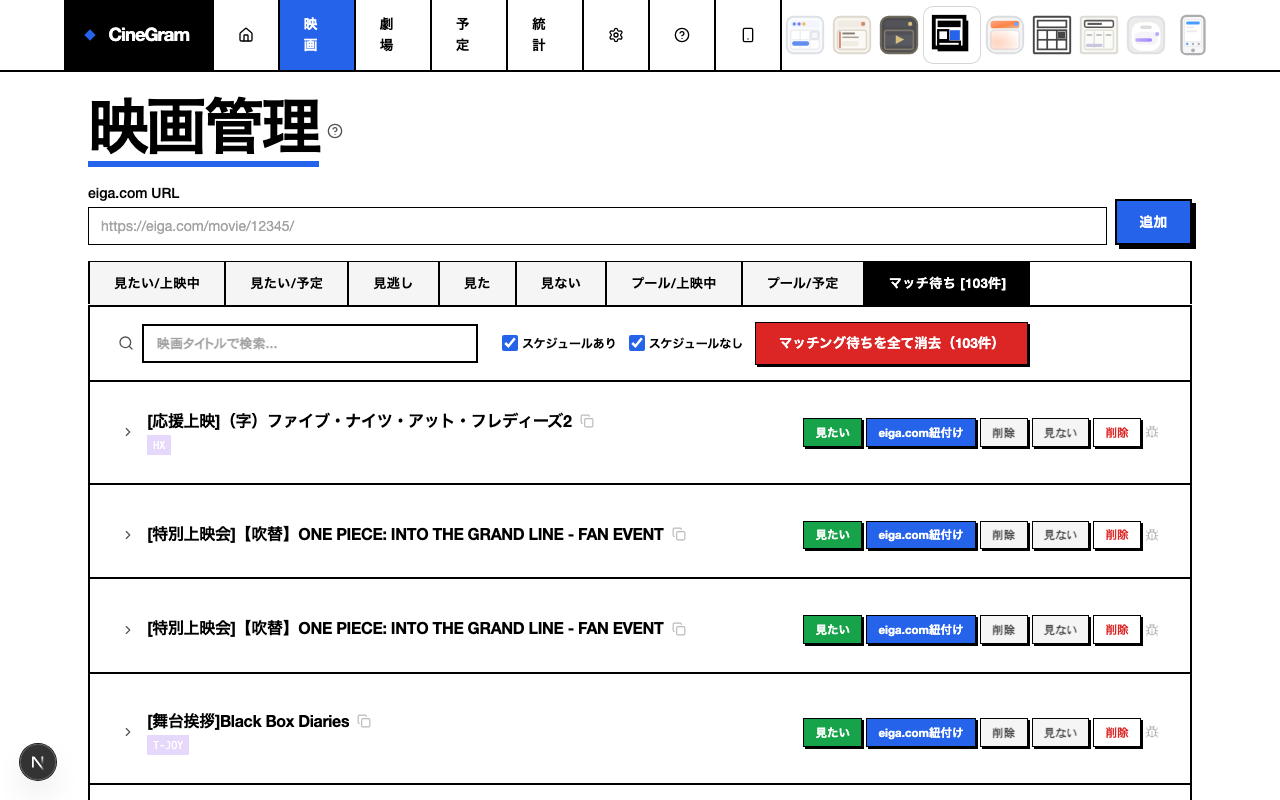Choose the orange gradient theme swatch
The height and width of the screenshot is (800, 1280).
pos(1004,35)
